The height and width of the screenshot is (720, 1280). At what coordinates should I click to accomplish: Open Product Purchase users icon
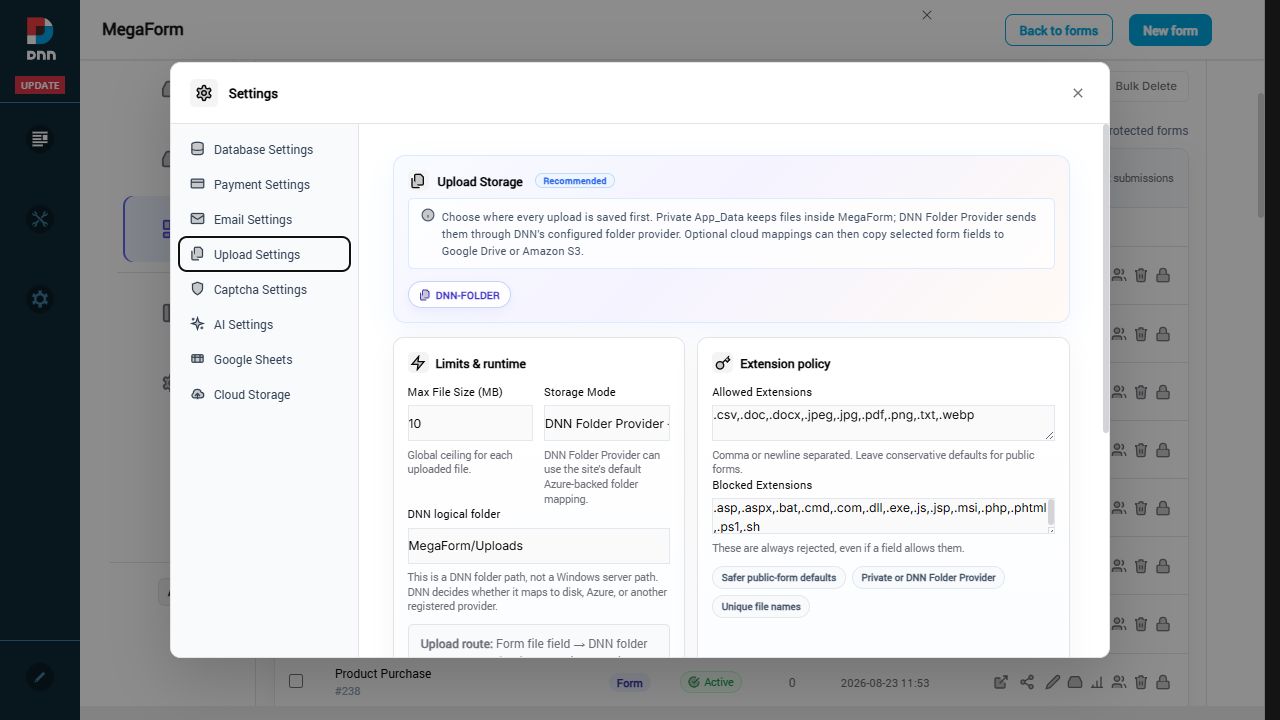1119,683
